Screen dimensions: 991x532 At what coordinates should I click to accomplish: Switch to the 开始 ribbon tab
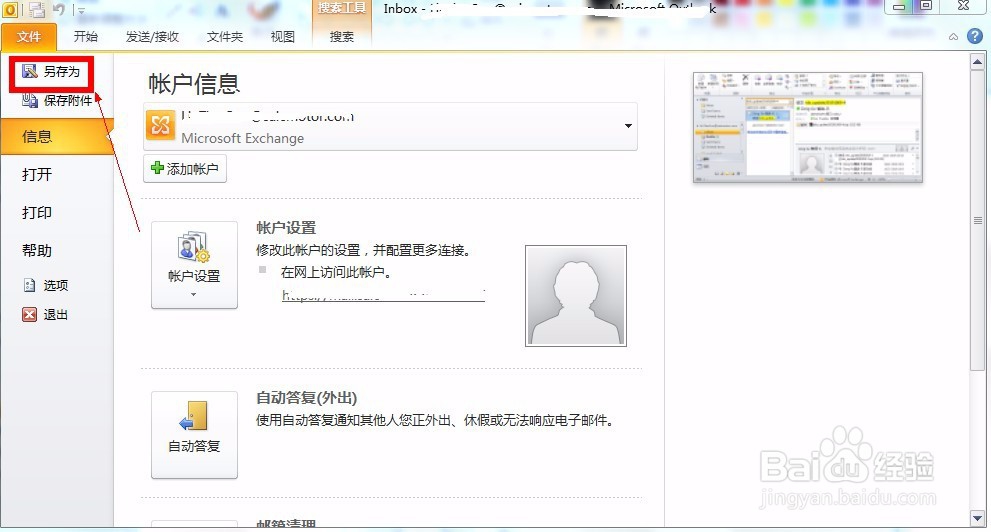85,37
